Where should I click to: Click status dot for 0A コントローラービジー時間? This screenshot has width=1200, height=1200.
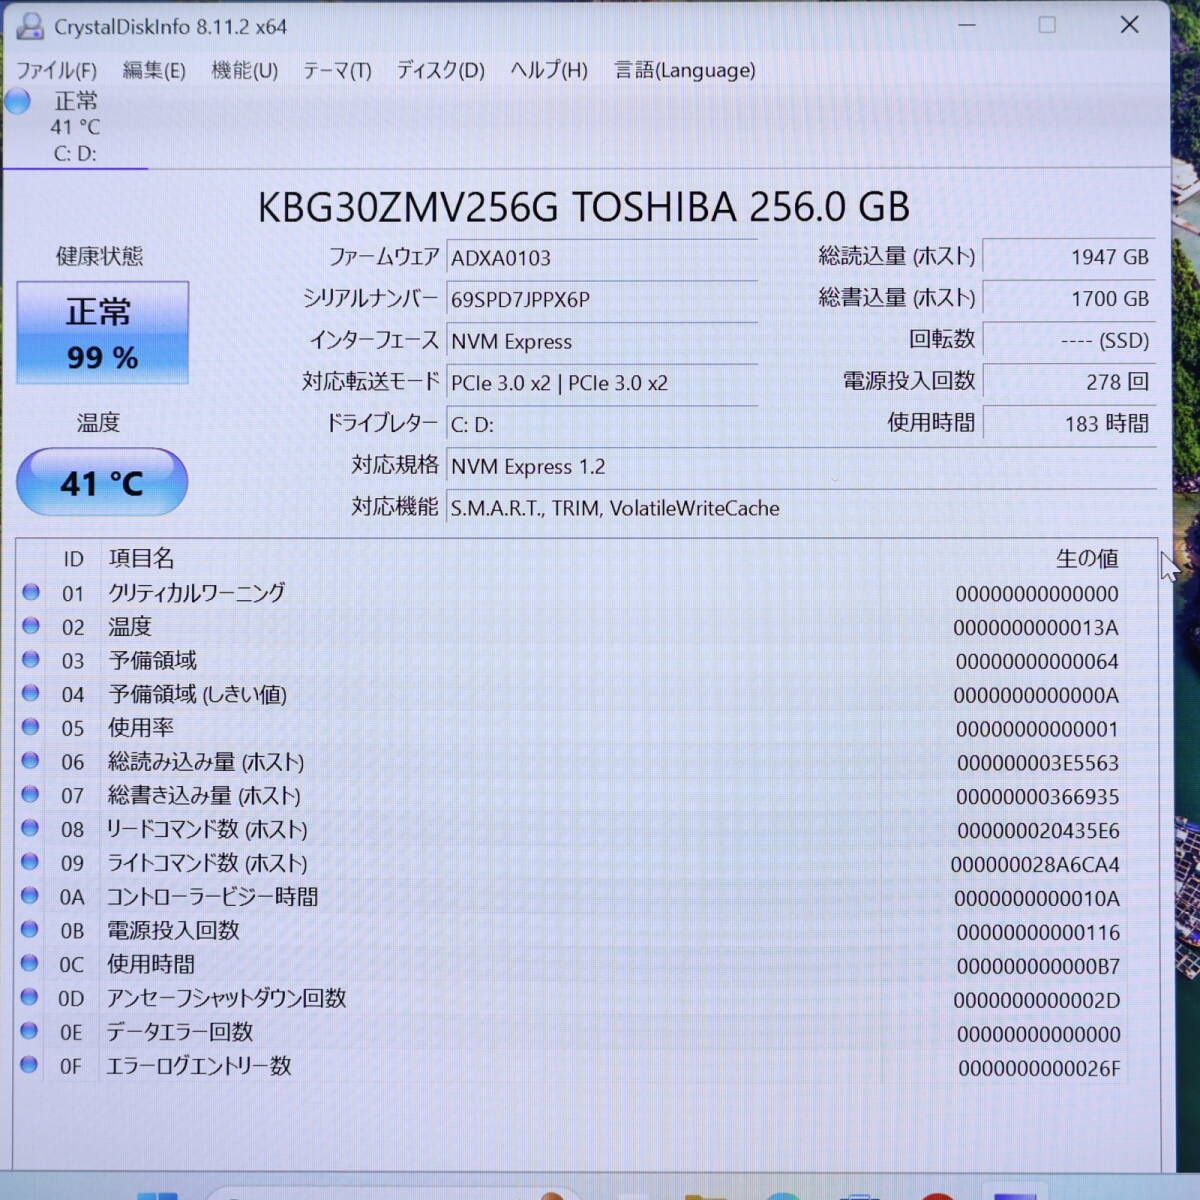point(31,896)
